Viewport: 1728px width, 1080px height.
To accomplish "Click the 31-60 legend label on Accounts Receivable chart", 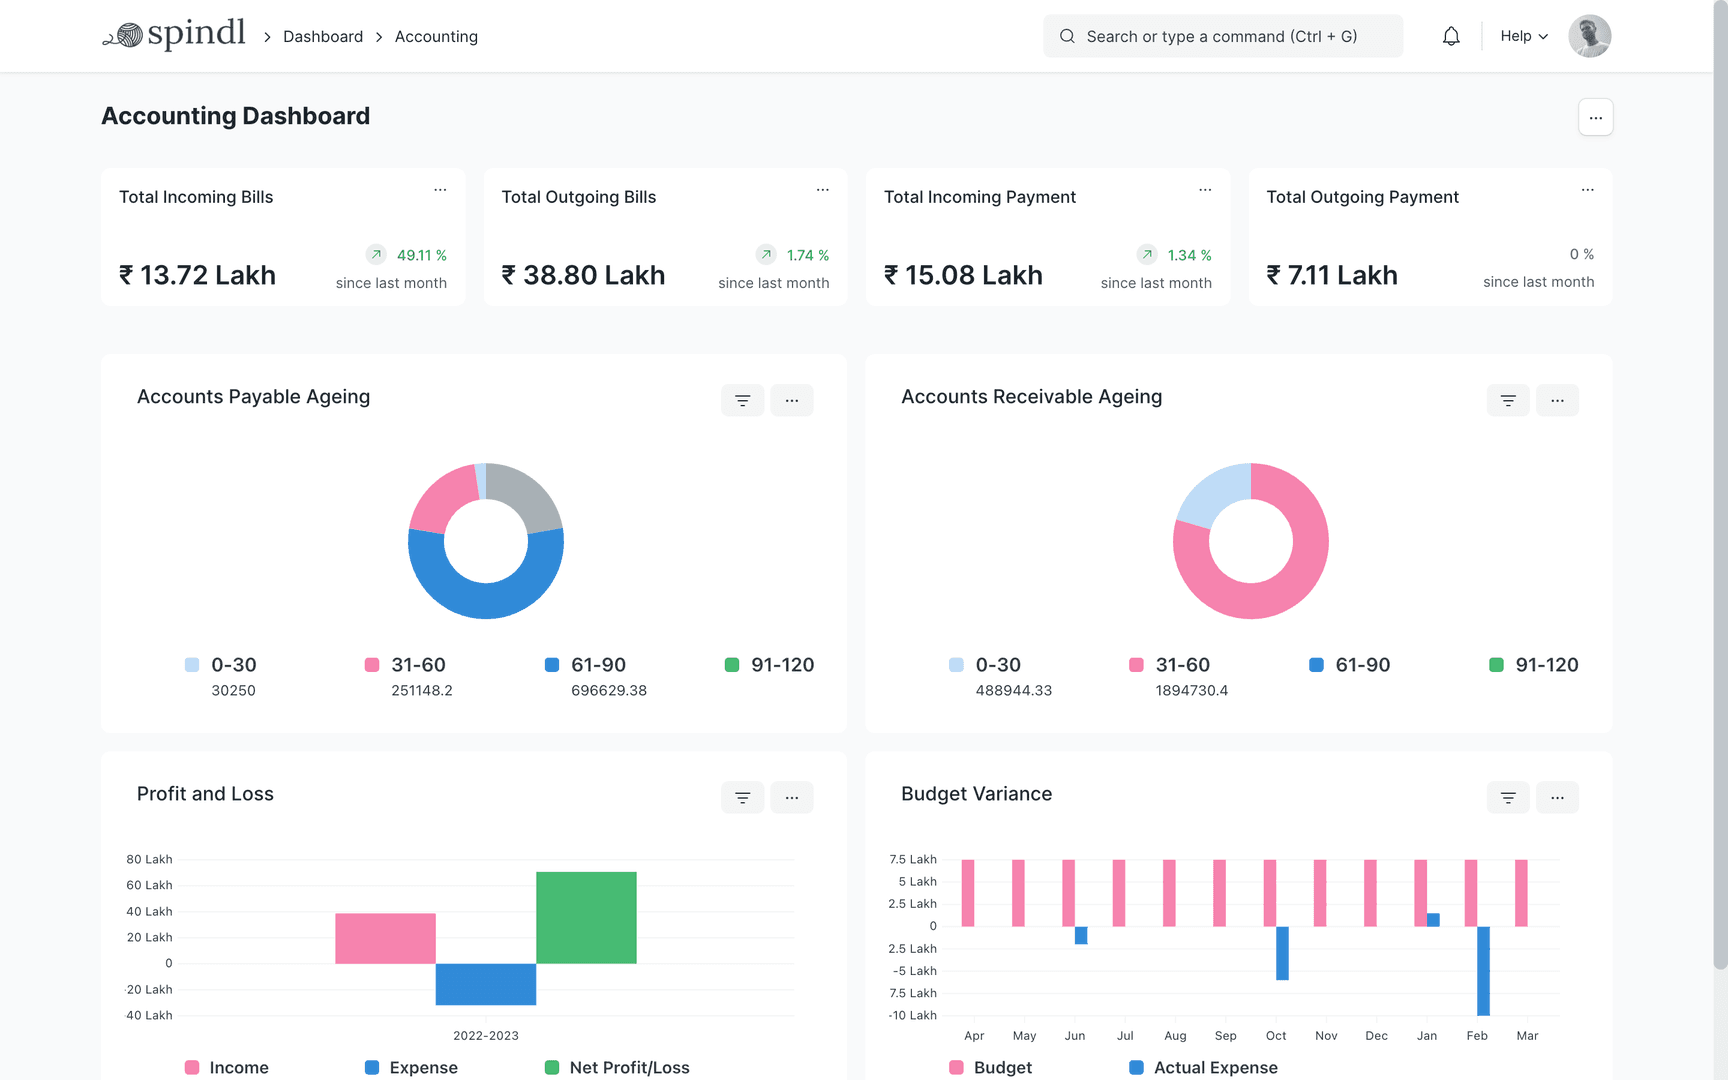I will (1182, 664).
